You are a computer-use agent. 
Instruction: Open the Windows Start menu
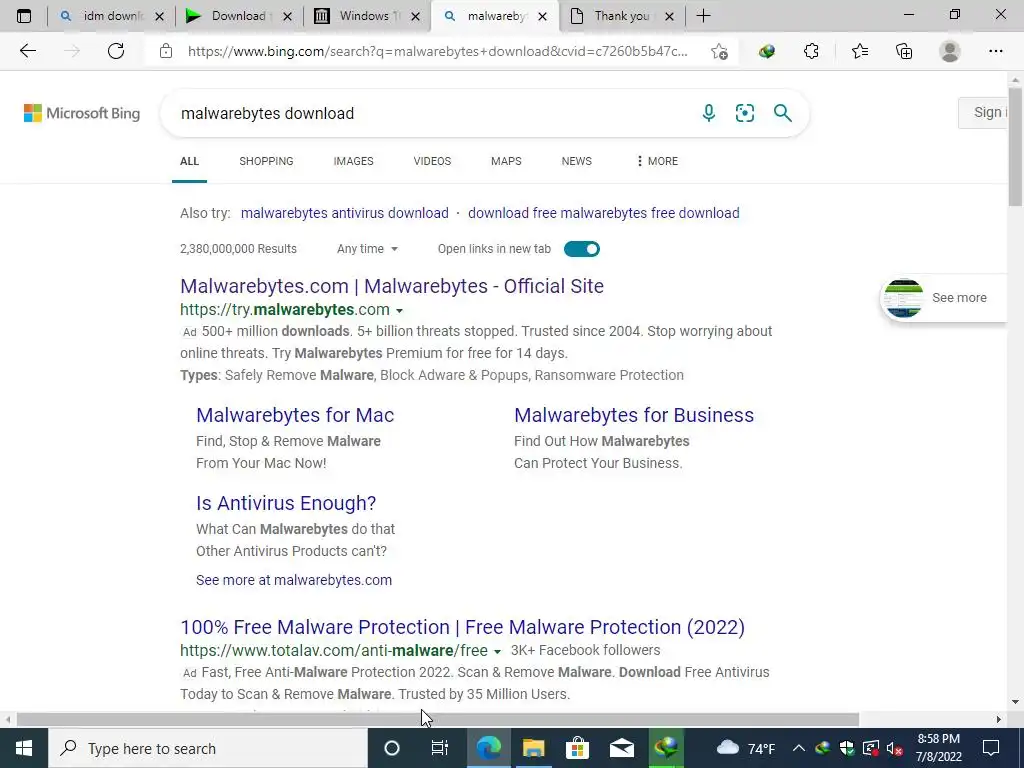24,748
